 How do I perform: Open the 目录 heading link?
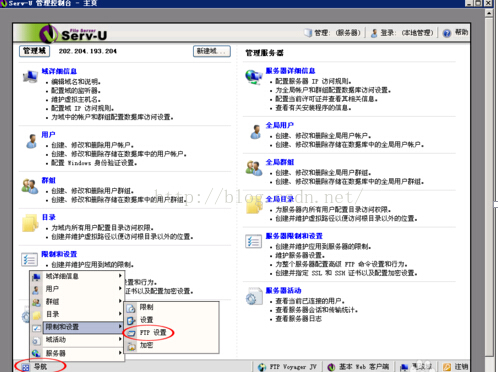48,217
